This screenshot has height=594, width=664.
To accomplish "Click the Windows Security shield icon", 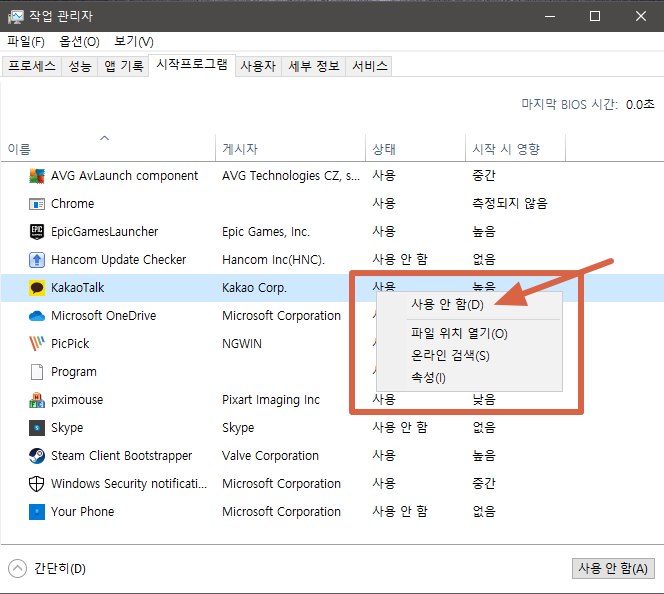I will (36, 483).
